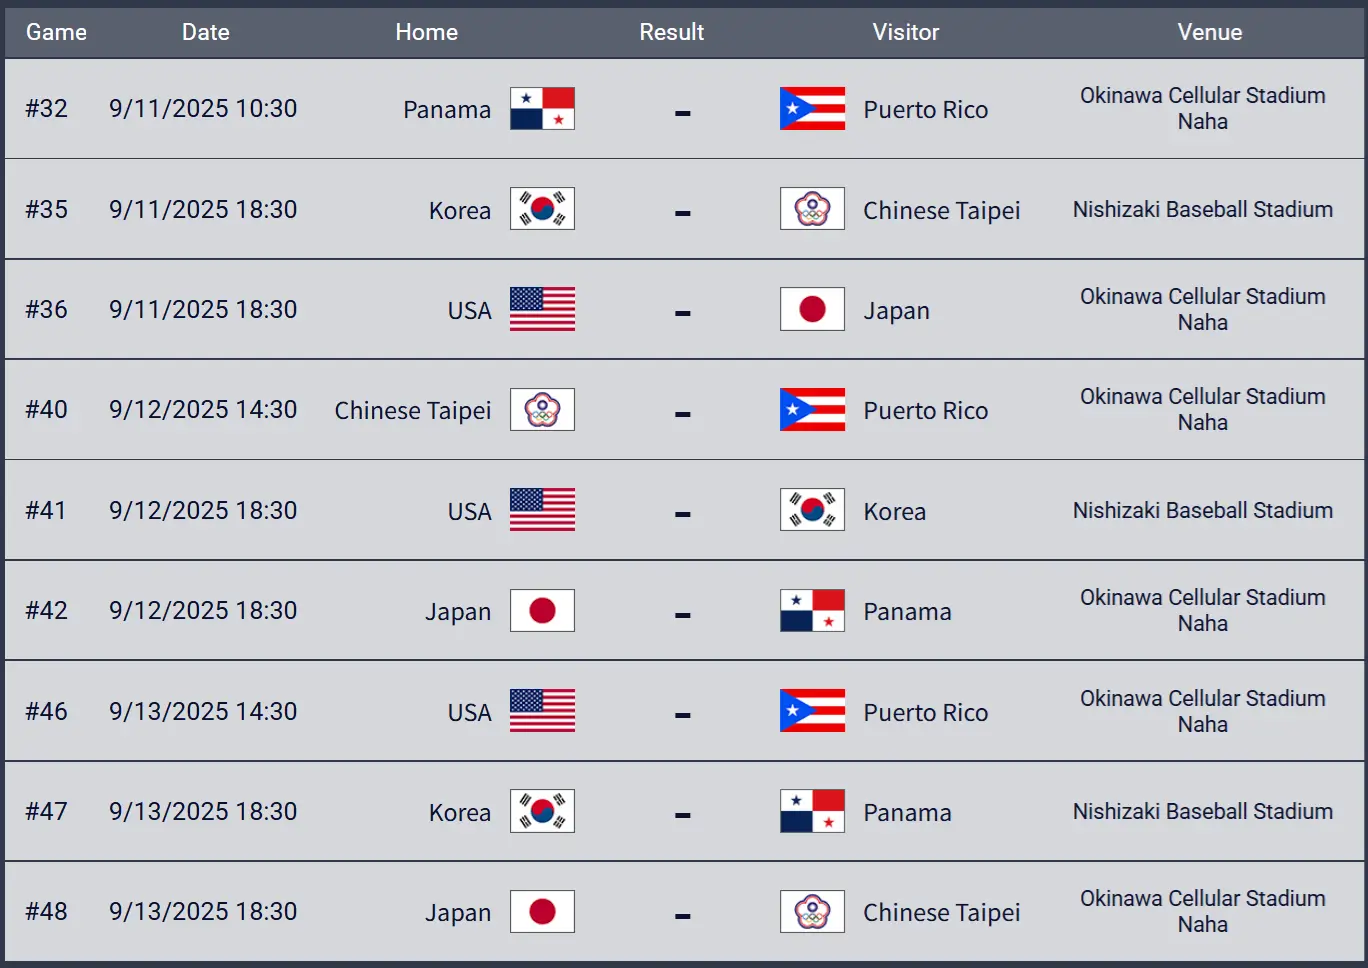Open Nishizaki Baseball Stadium venue for game #35
This screenshot has width=1368, height=968.
click(1203, 209)
